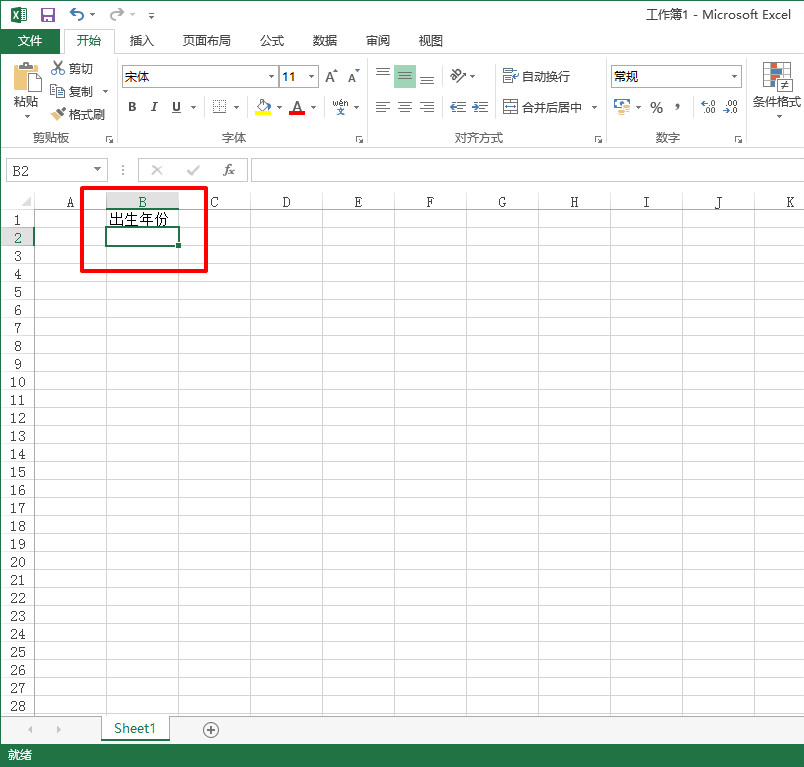804x767 pixels.
Task: Add a new sheet with plus icon
Action: point(211,729)
